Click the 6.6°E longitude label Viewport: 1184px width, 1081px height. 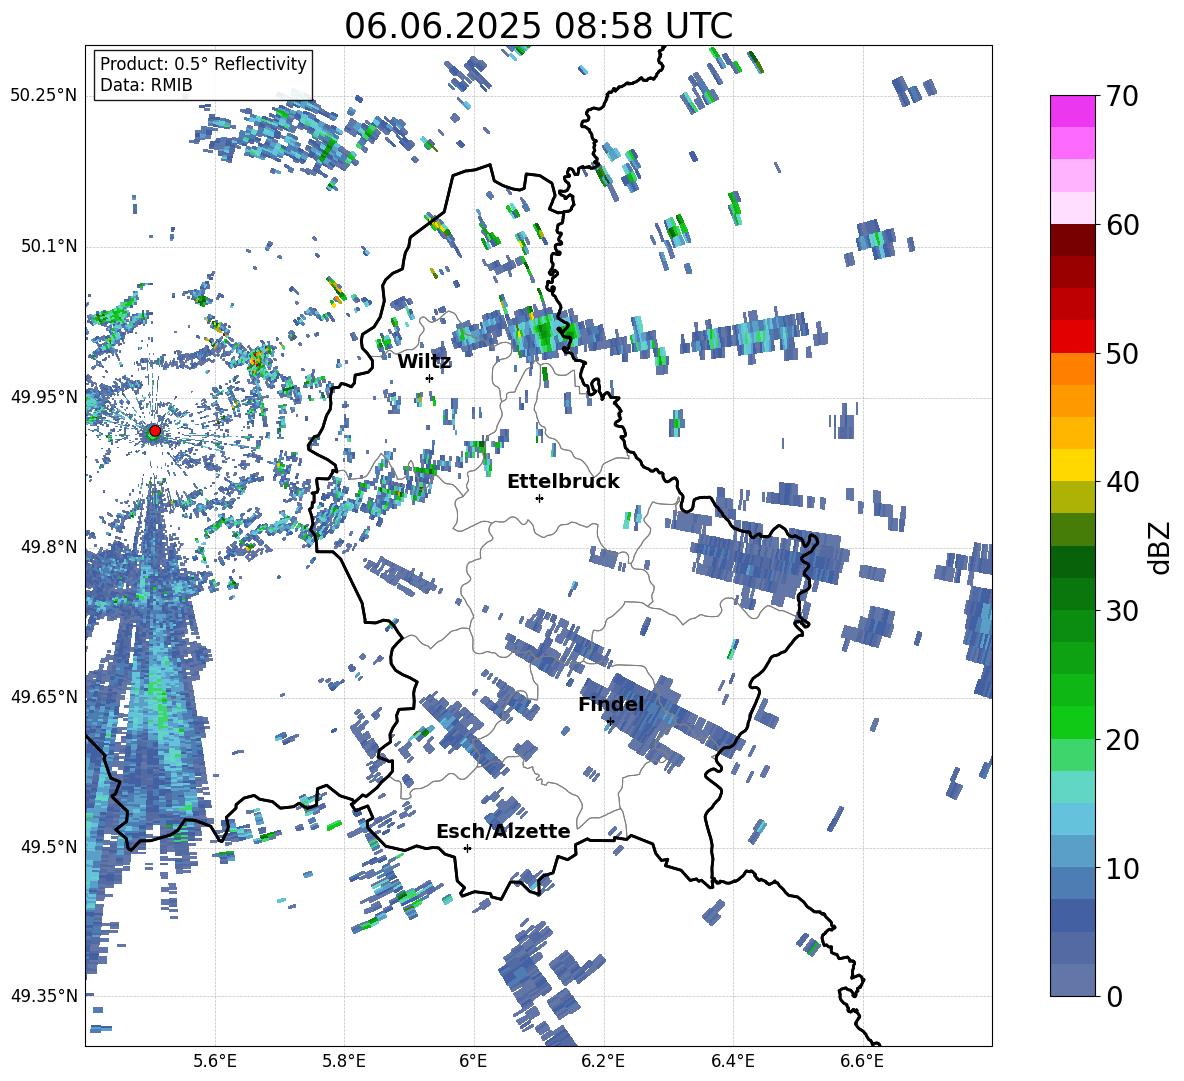tap(862, 1061)
